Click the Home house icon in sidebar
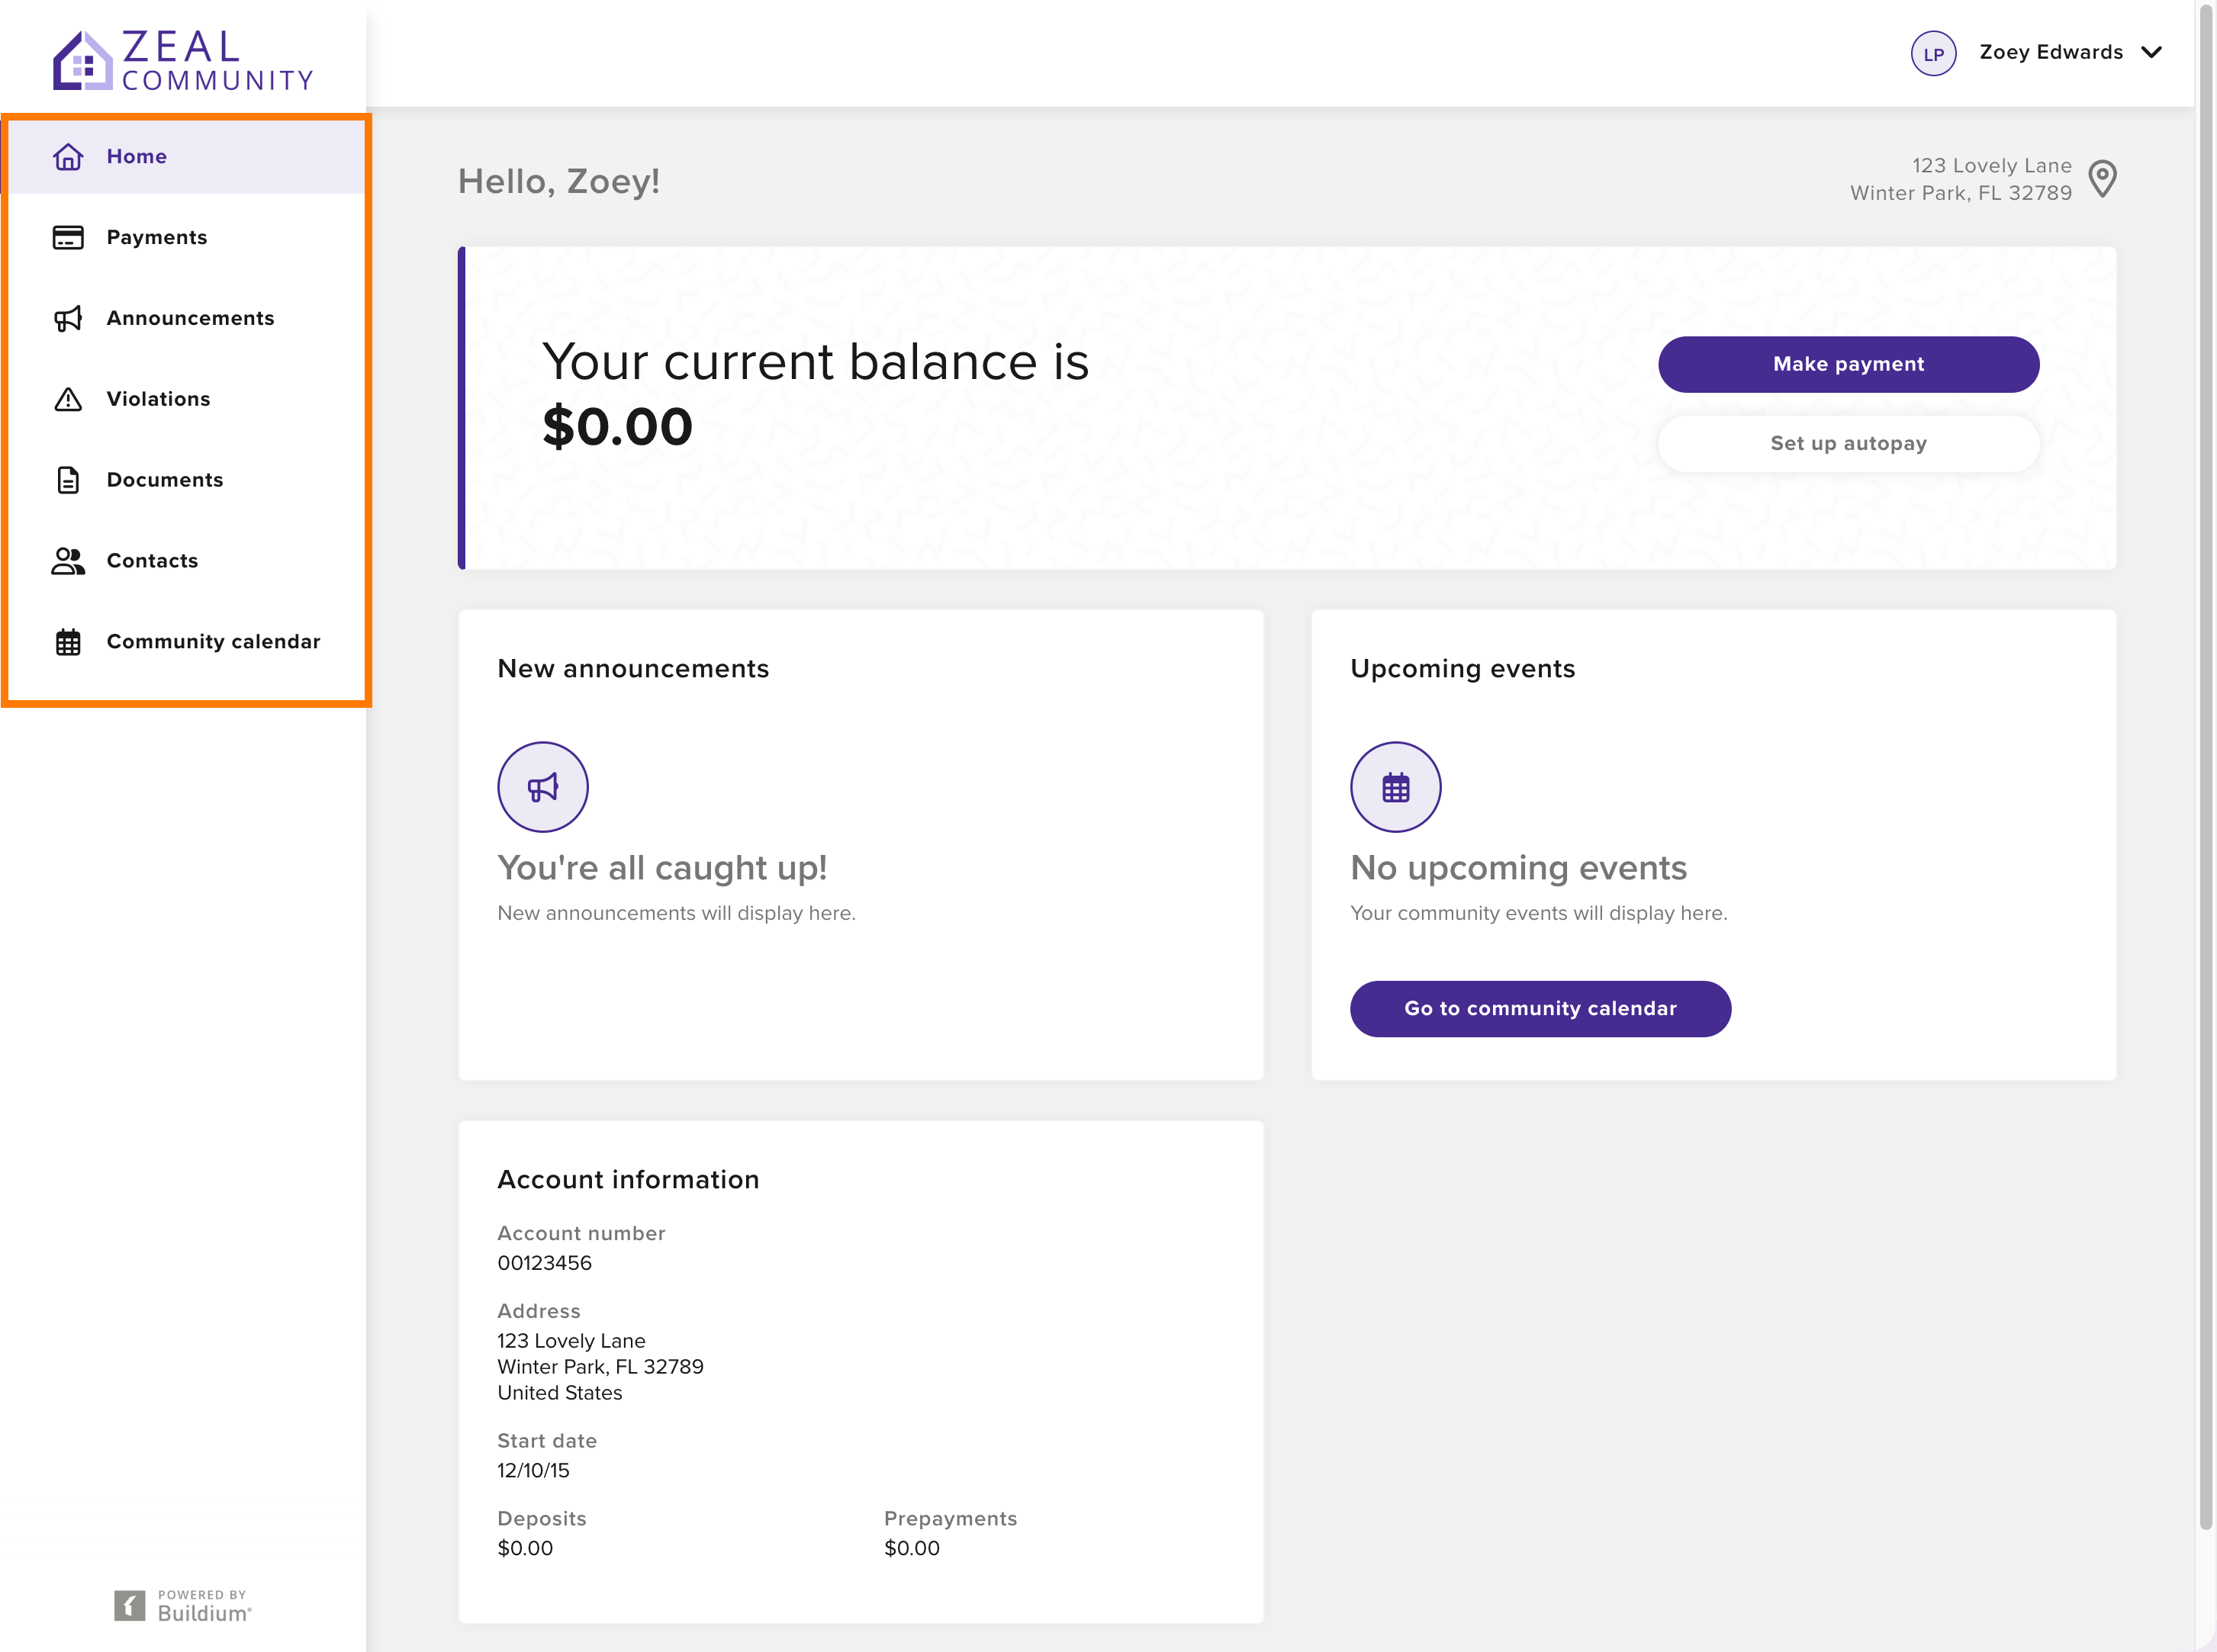This screenshot has height=1652, width=2217. [68, 157]
